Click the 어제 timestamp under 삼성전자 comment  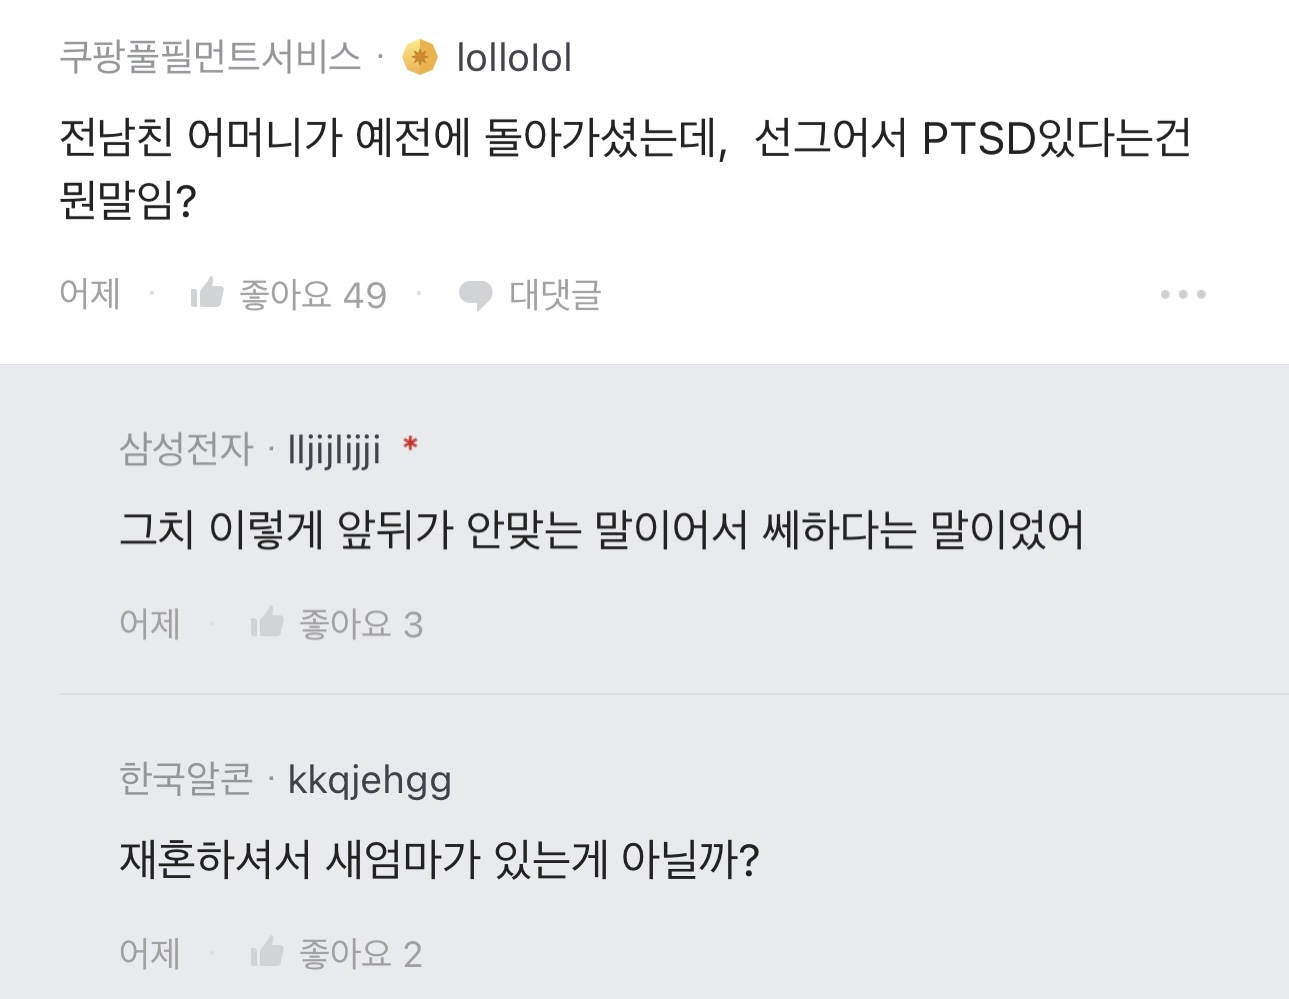click(x=150, y=623)
